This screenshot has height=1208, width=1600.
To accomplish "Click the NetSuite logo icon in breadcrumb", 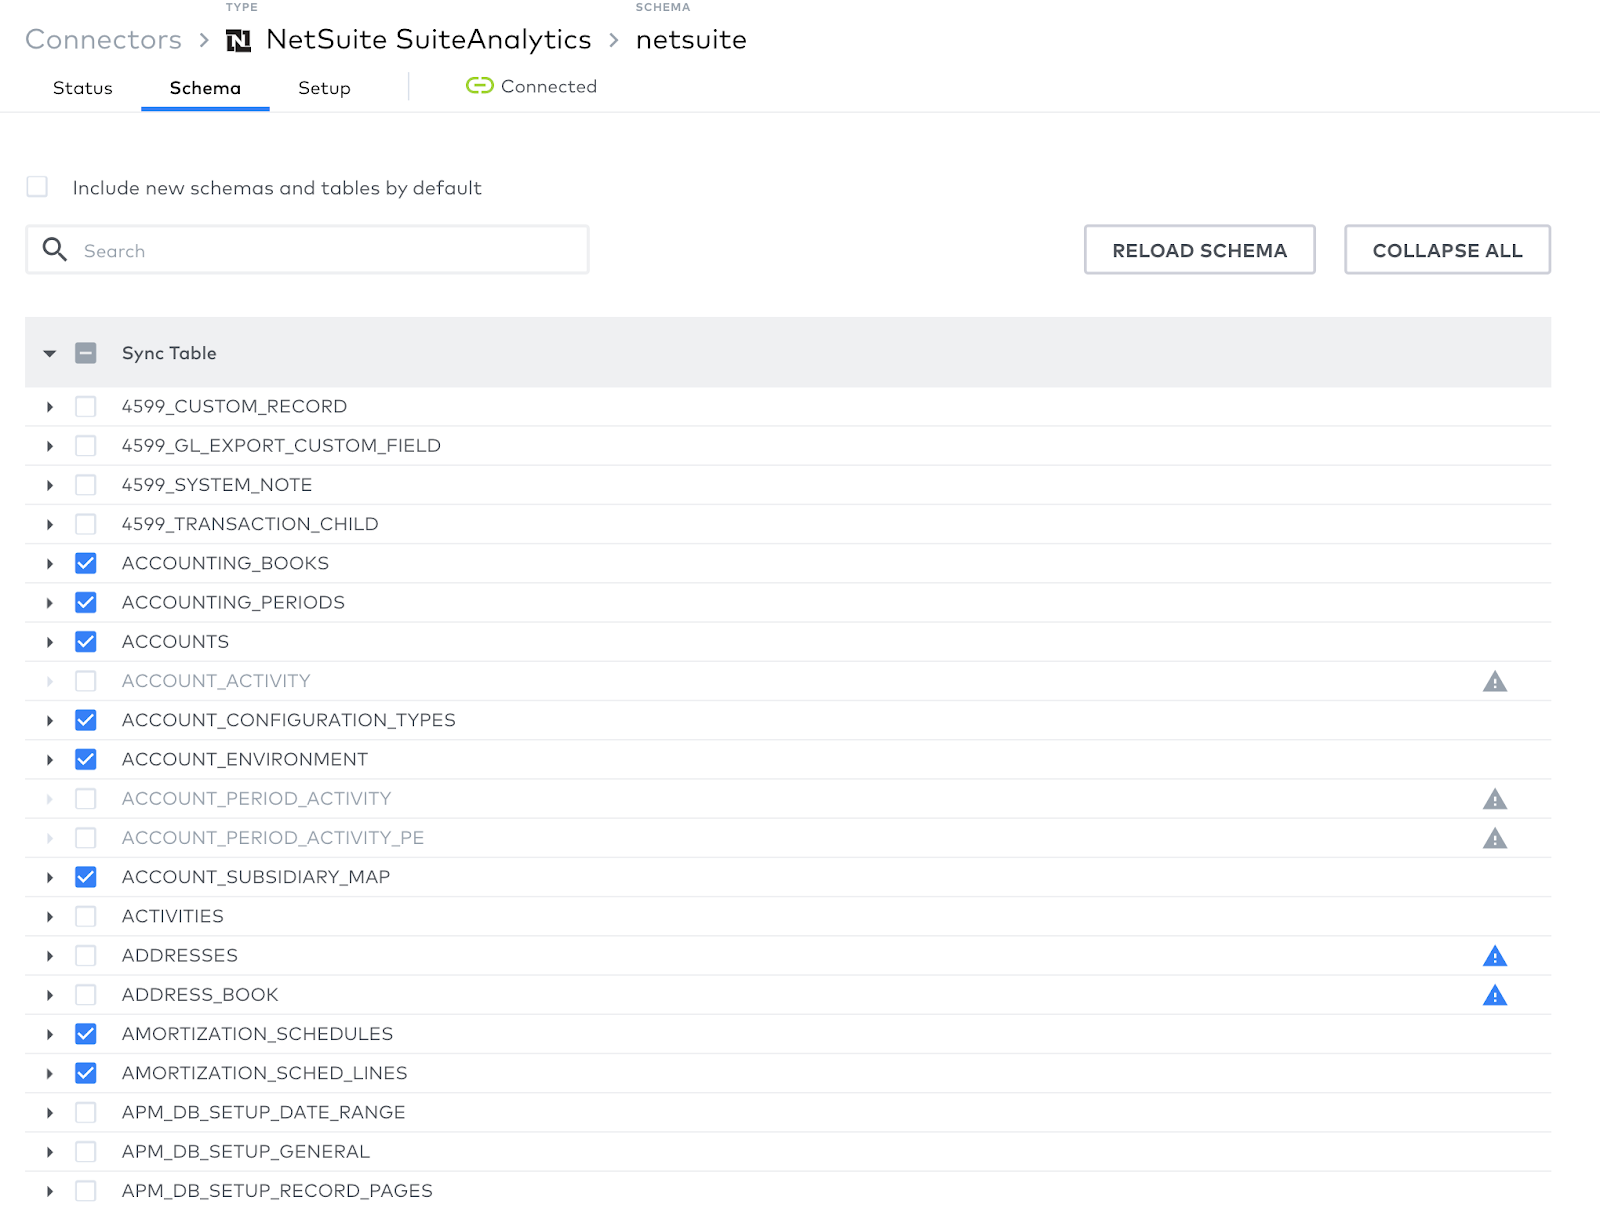I will point(238,40).
